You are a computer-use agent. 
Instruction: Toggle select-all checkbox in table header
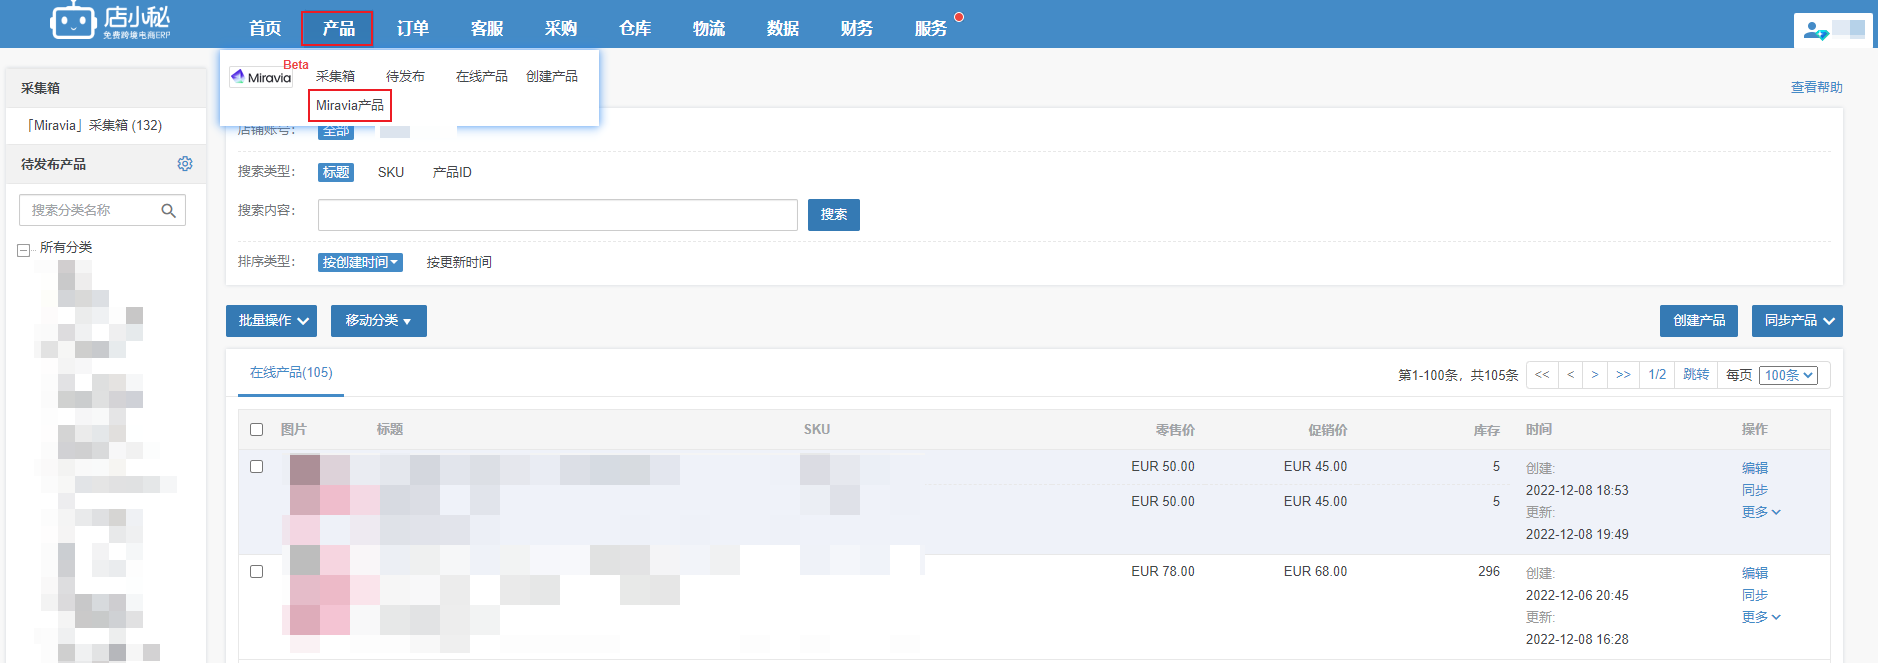pyautogui.click(x=257, y=429)
